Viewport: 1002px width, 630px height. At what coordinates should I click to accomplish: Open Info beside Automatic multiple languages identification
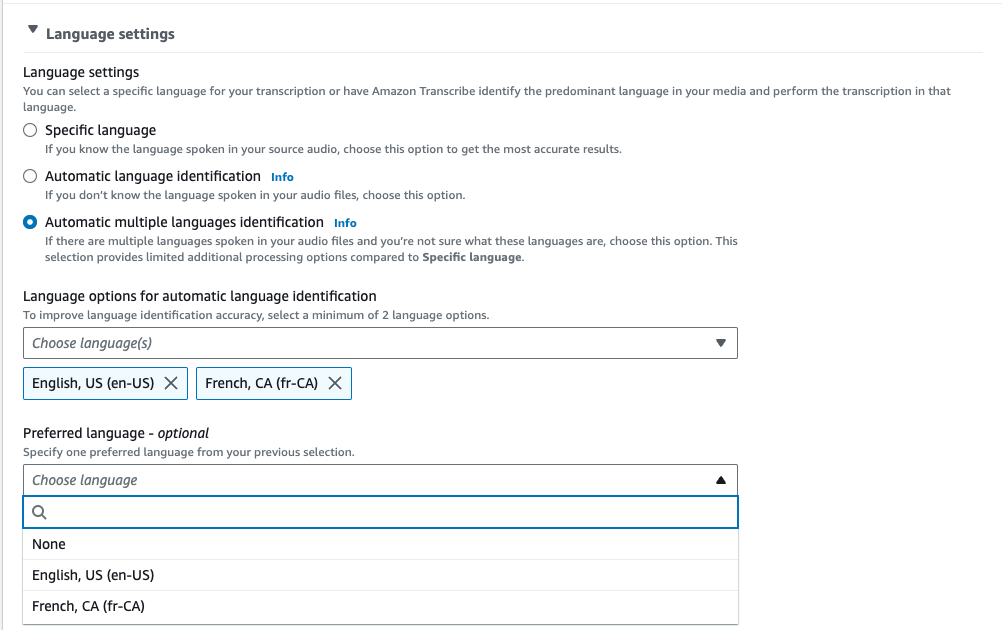coord(344,222)
